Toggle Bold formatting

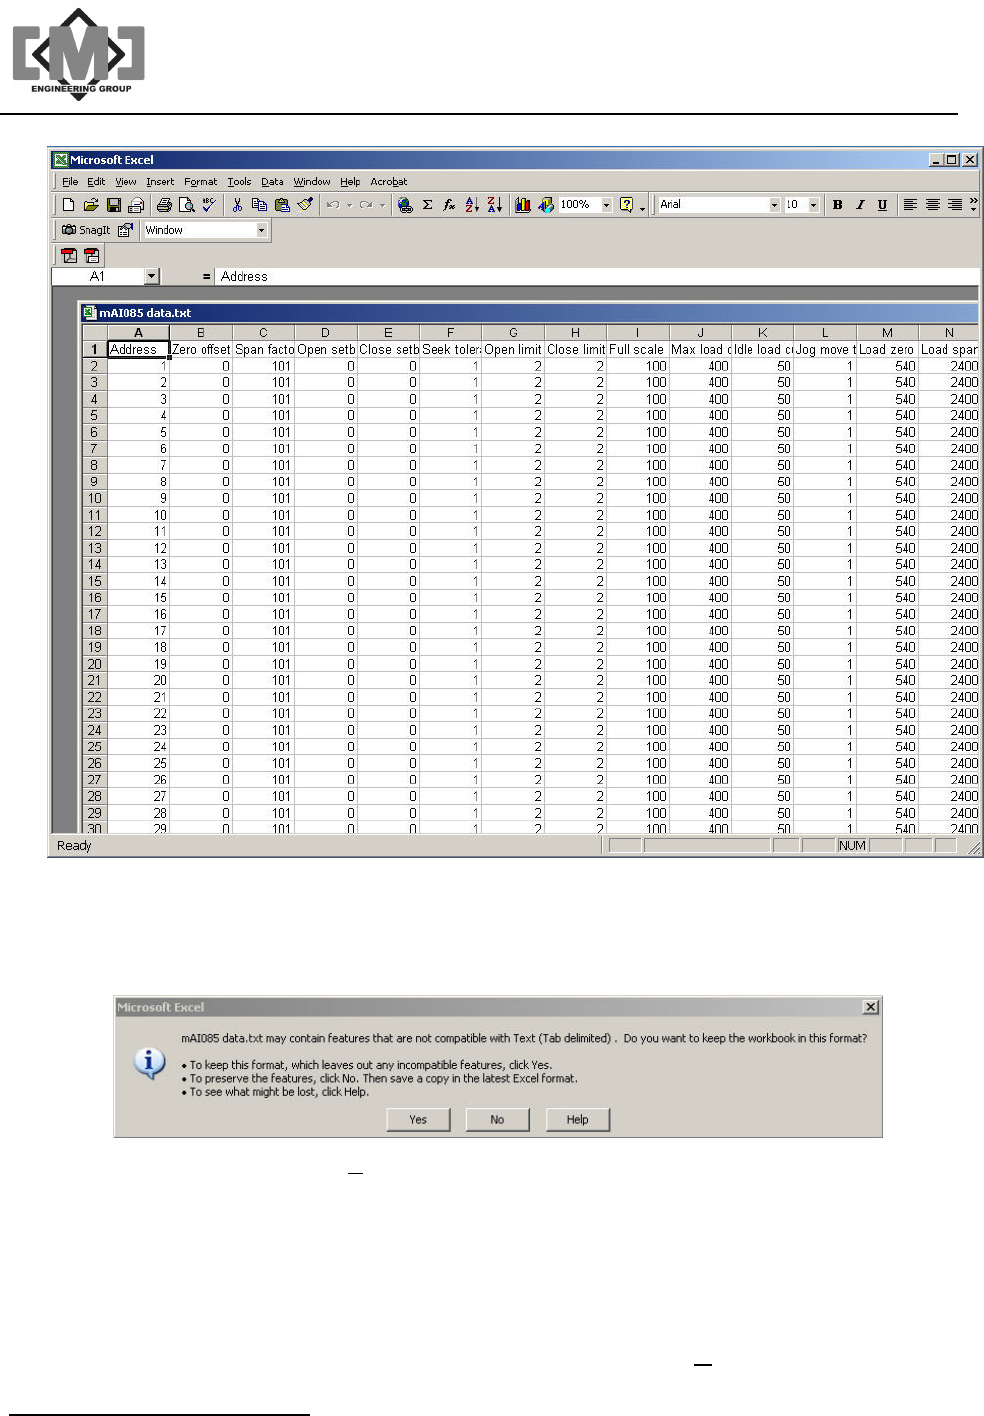point(837,205)
